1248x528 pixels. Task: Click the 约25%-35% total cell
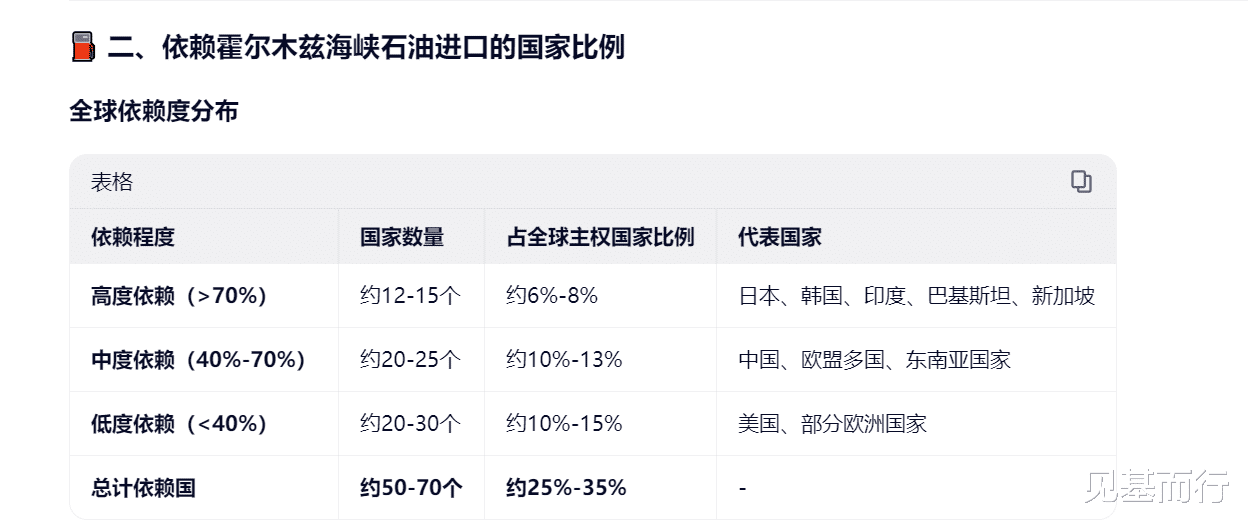pyautogui.click(x=566, y=488)
